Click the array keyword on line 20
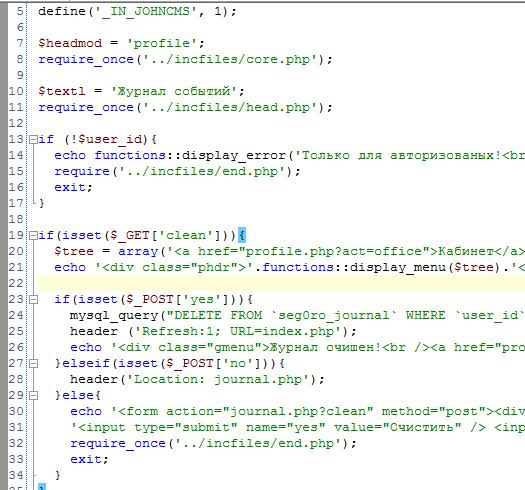The image size is (525, 490). point(138,252)
